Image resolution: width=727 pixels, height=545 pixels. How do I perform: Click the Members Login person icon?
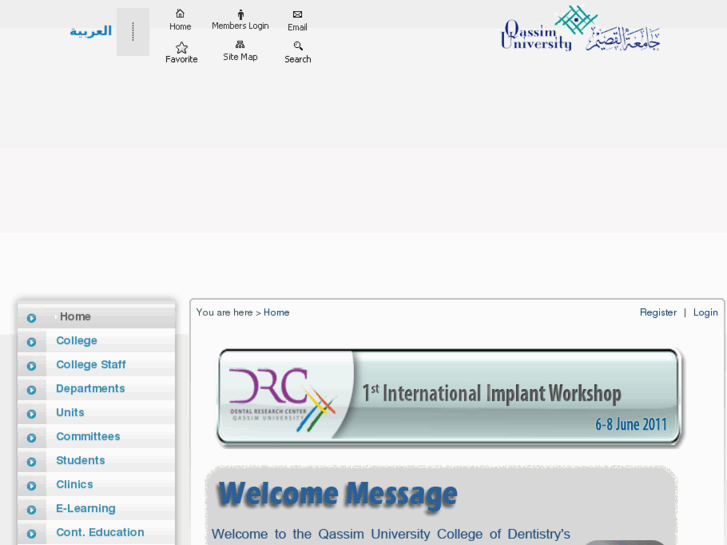240,14
